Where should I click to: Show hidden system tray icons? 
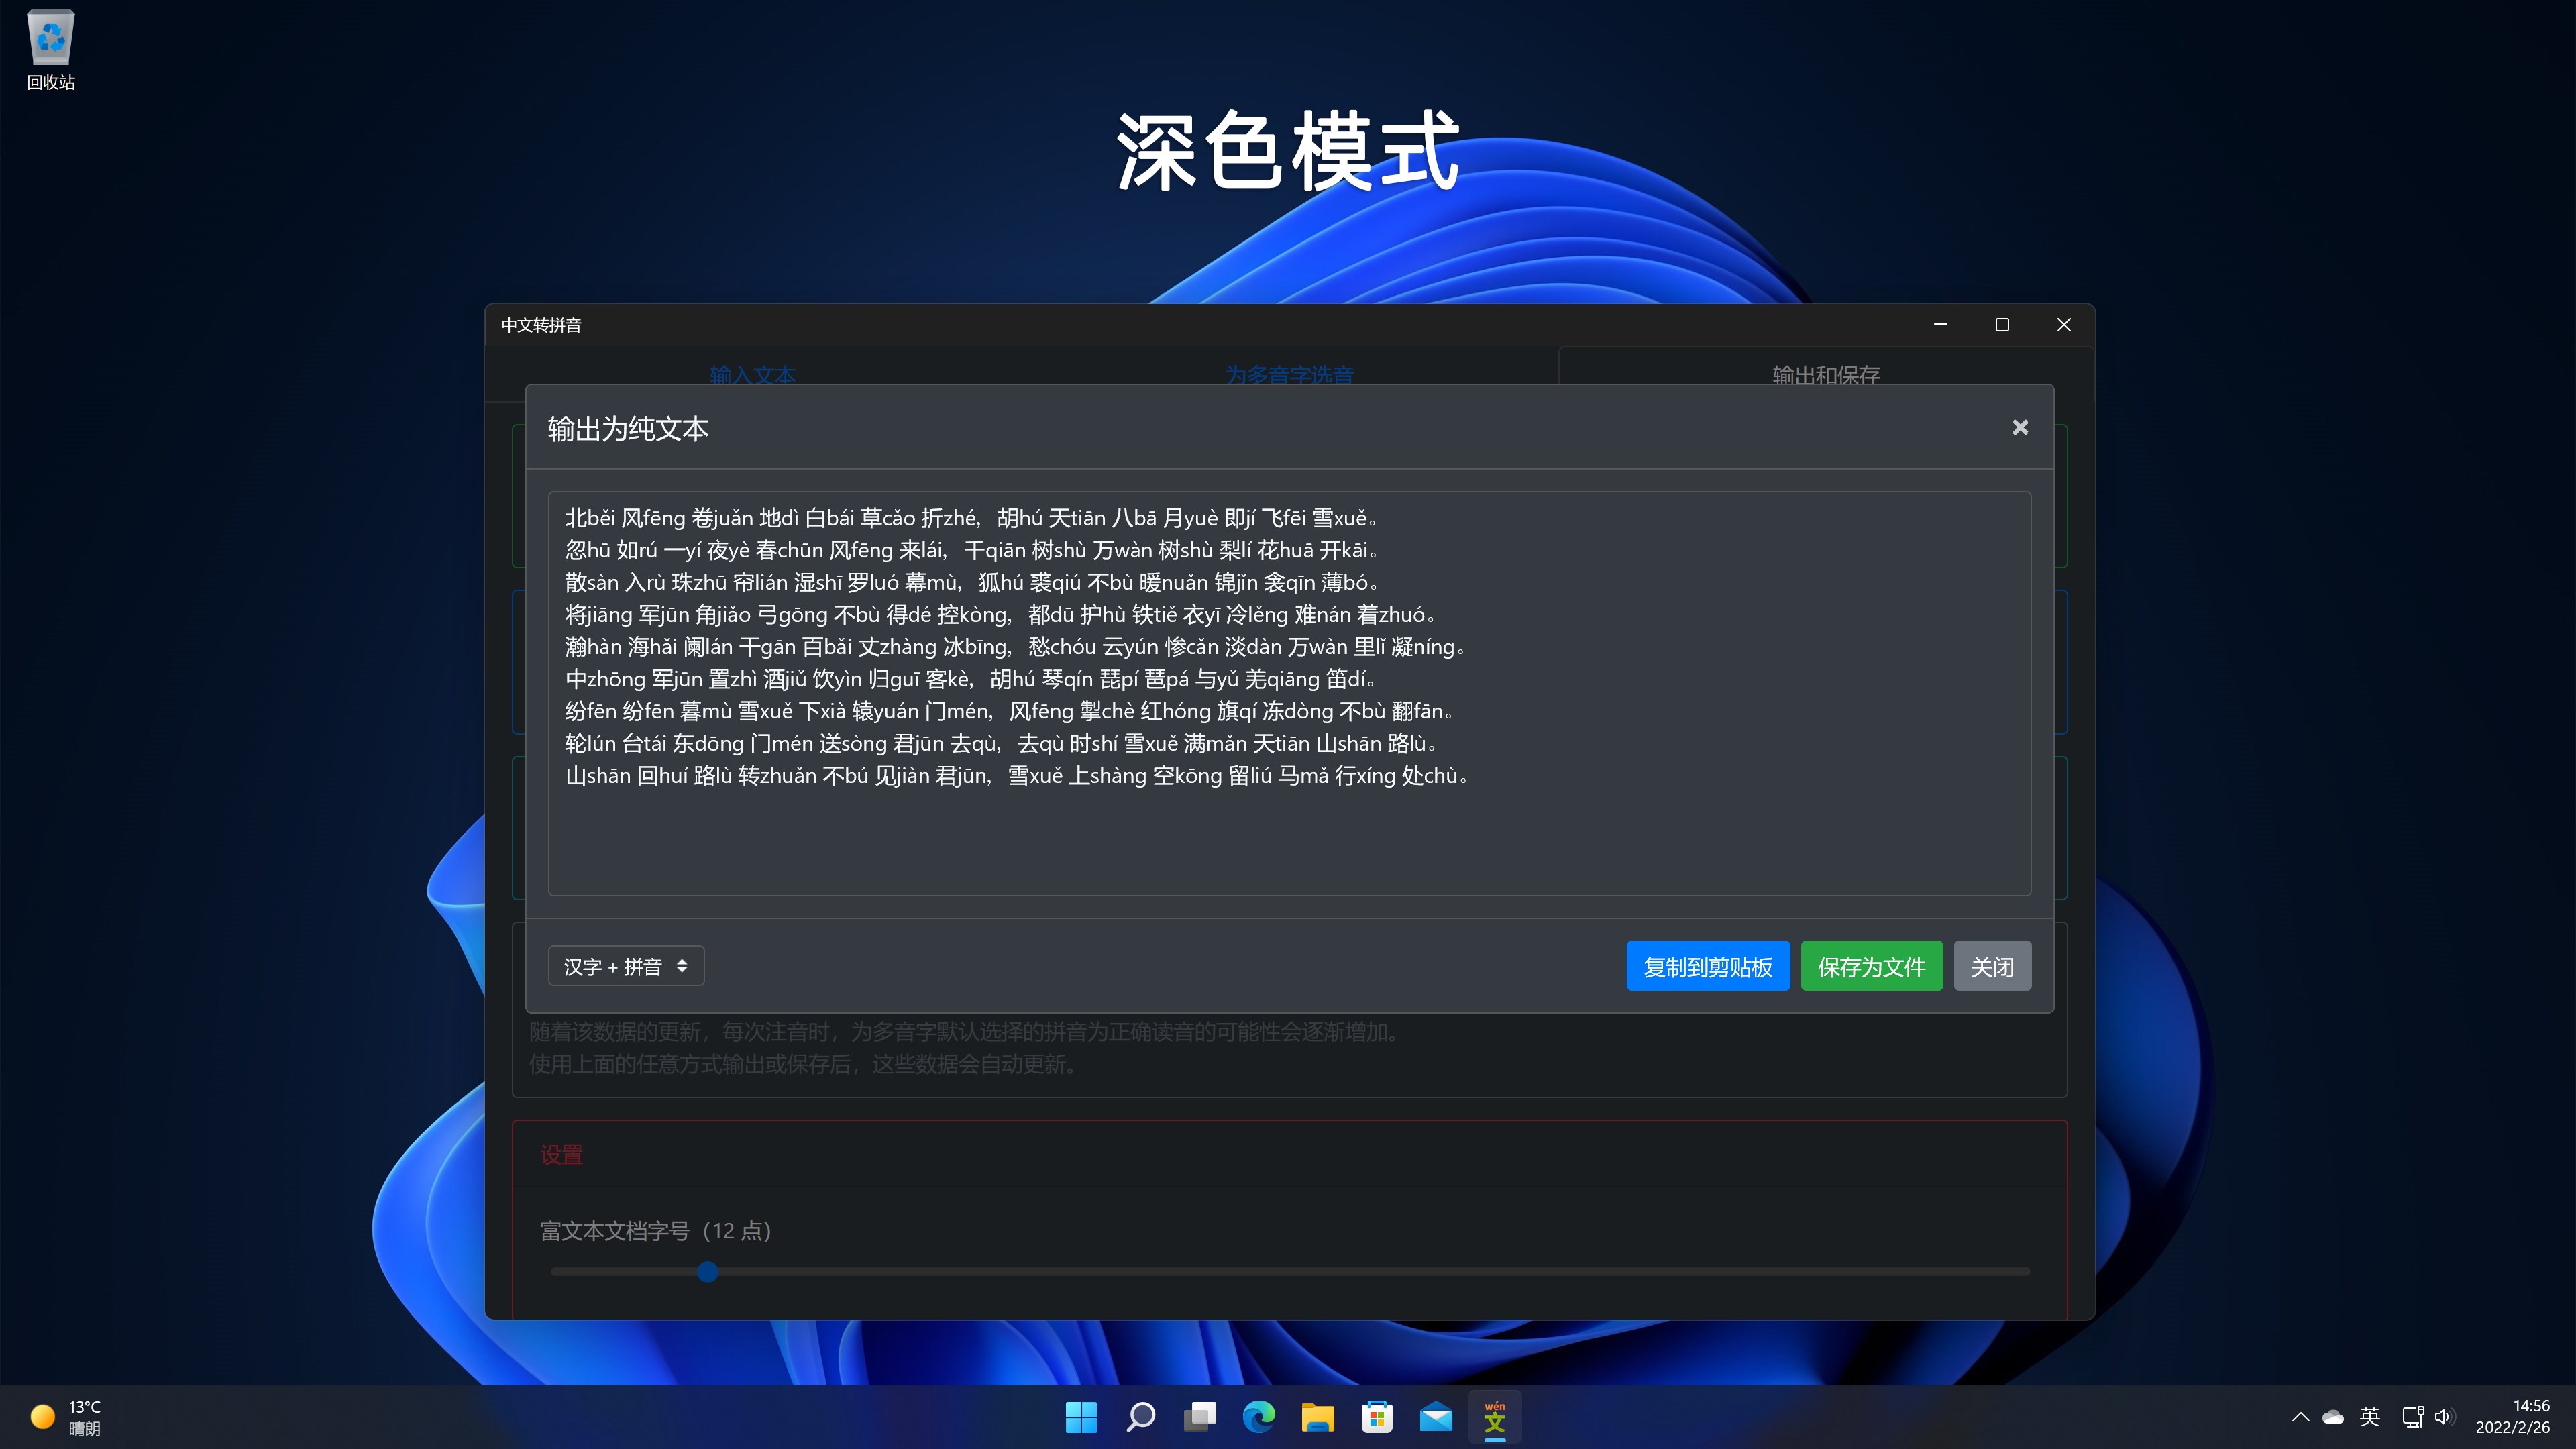click(x=2300, y=1416)
